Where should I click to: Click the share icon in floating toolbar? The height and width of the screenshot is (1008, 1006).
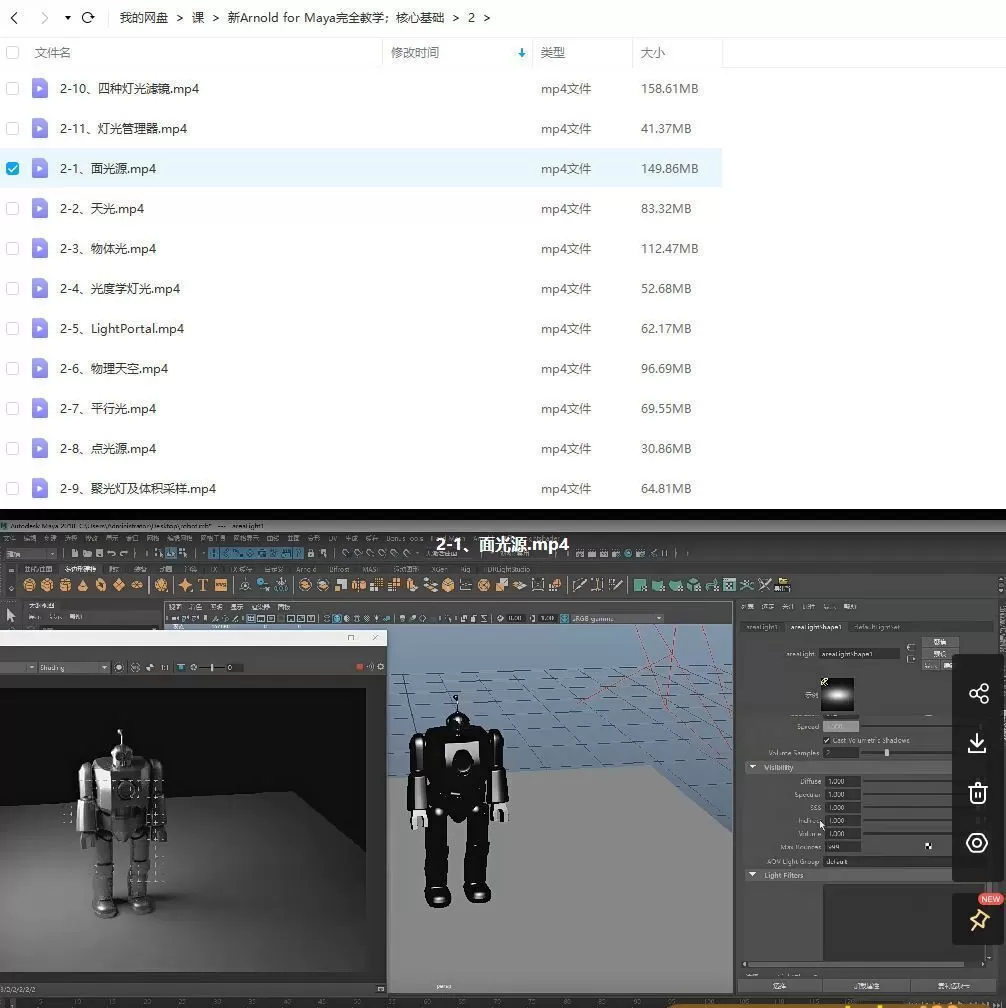click(x=978, y=693)
